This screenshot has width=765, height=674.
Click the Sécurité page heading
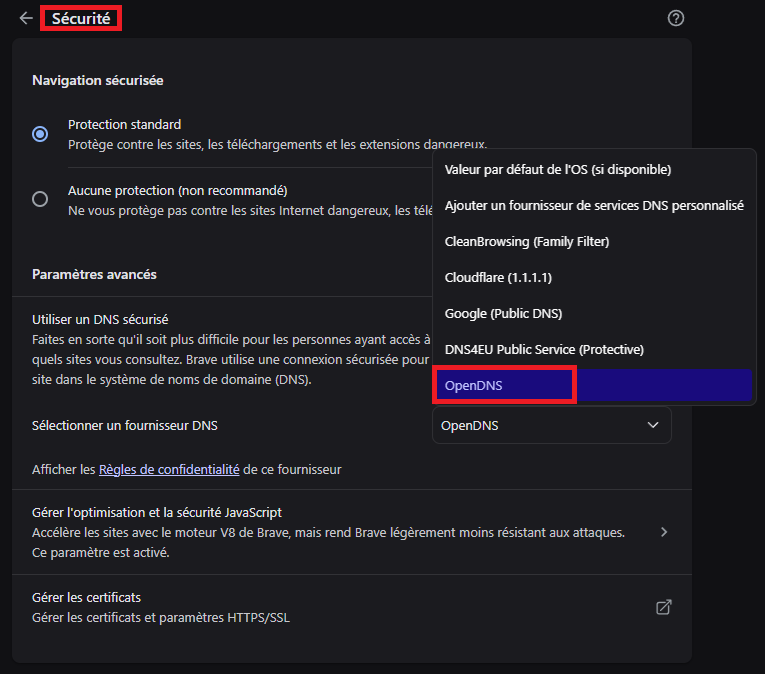point(81,18)
